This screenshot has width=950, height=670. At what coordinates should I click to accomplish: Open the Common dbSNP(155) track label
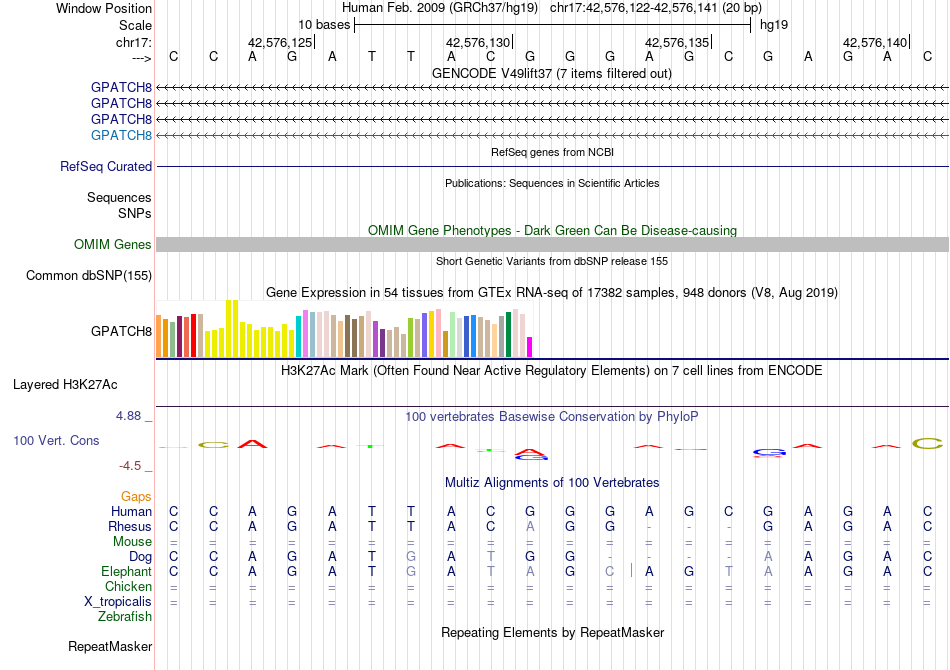point(89,276)
